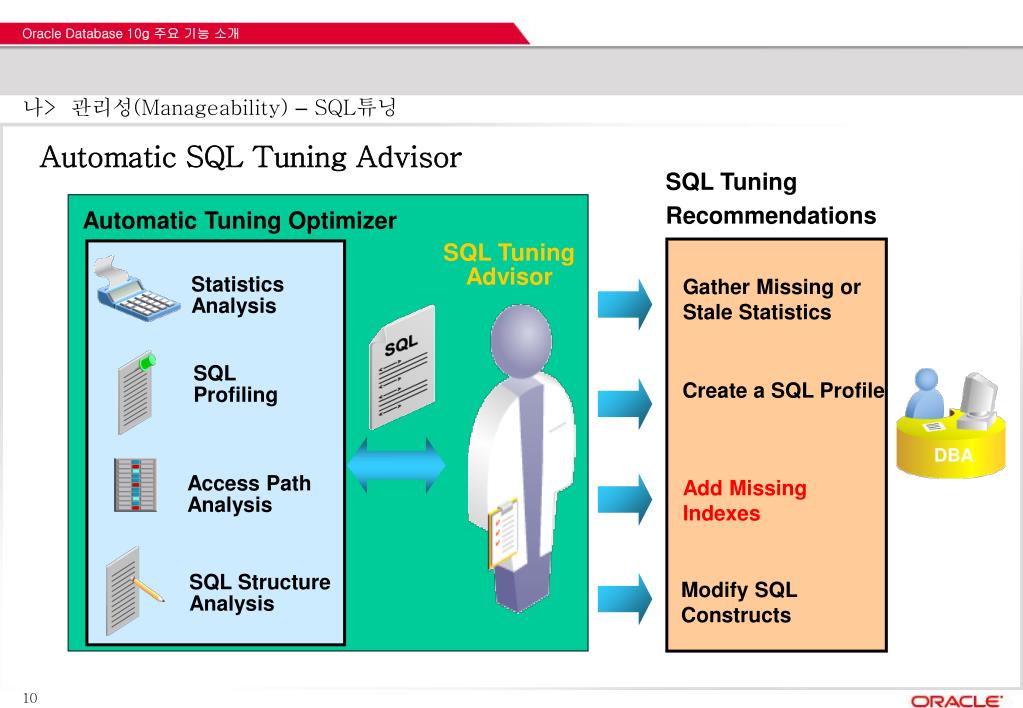
Task: Click the slide page number 10
Action: [30, 698]
